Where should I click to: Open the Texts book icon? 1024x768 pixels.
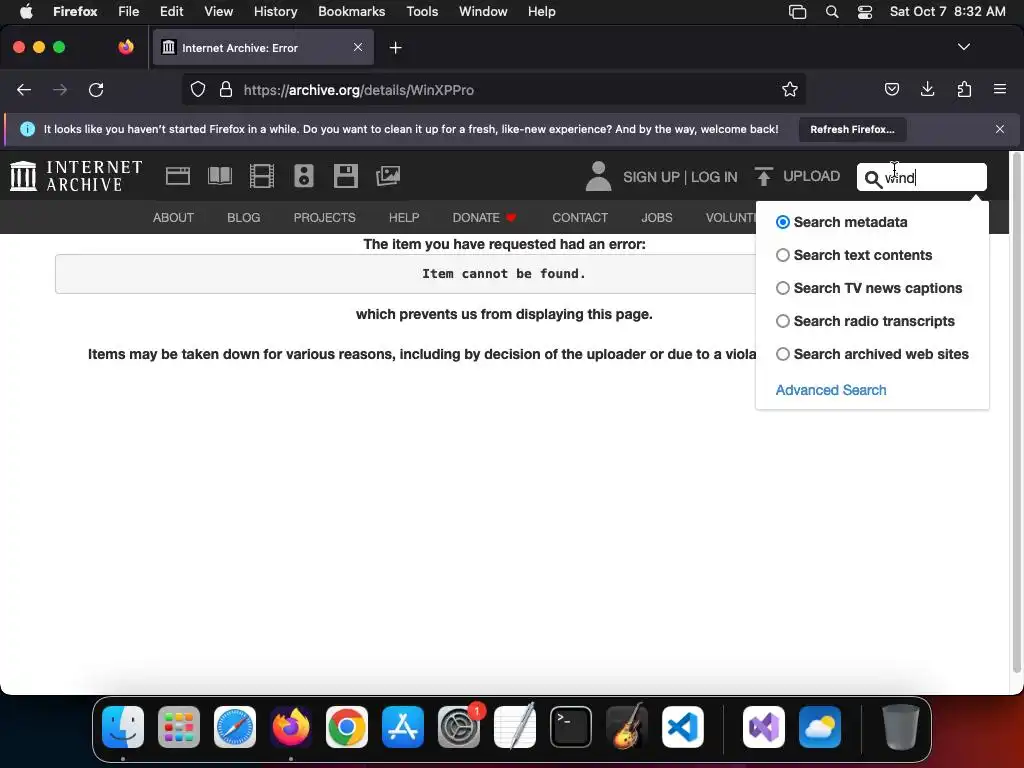pos(220,176)
